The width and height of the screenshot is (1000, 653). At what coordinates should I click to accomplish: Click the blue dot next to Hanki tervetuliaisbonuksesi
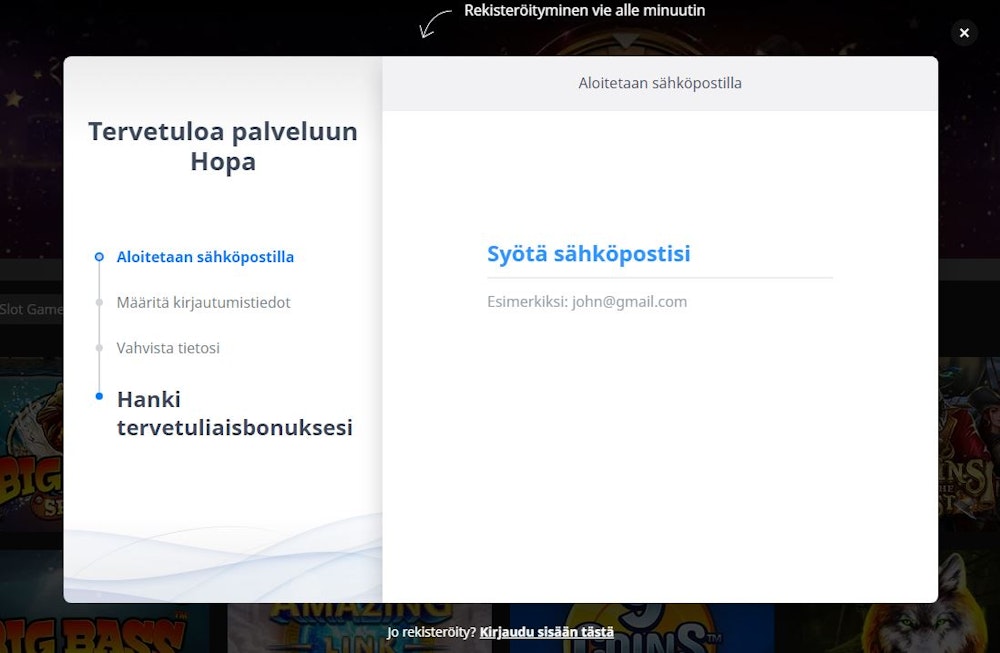tap(98, 396)
